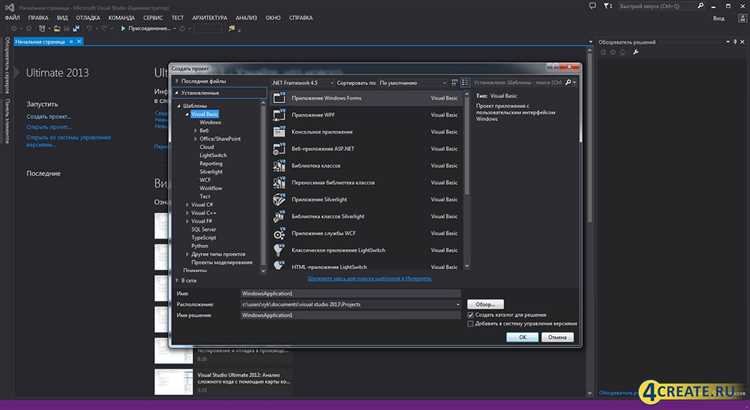Expand the 'Последние файлы' section
750x410 pixels.
click(x=176, y=81)
